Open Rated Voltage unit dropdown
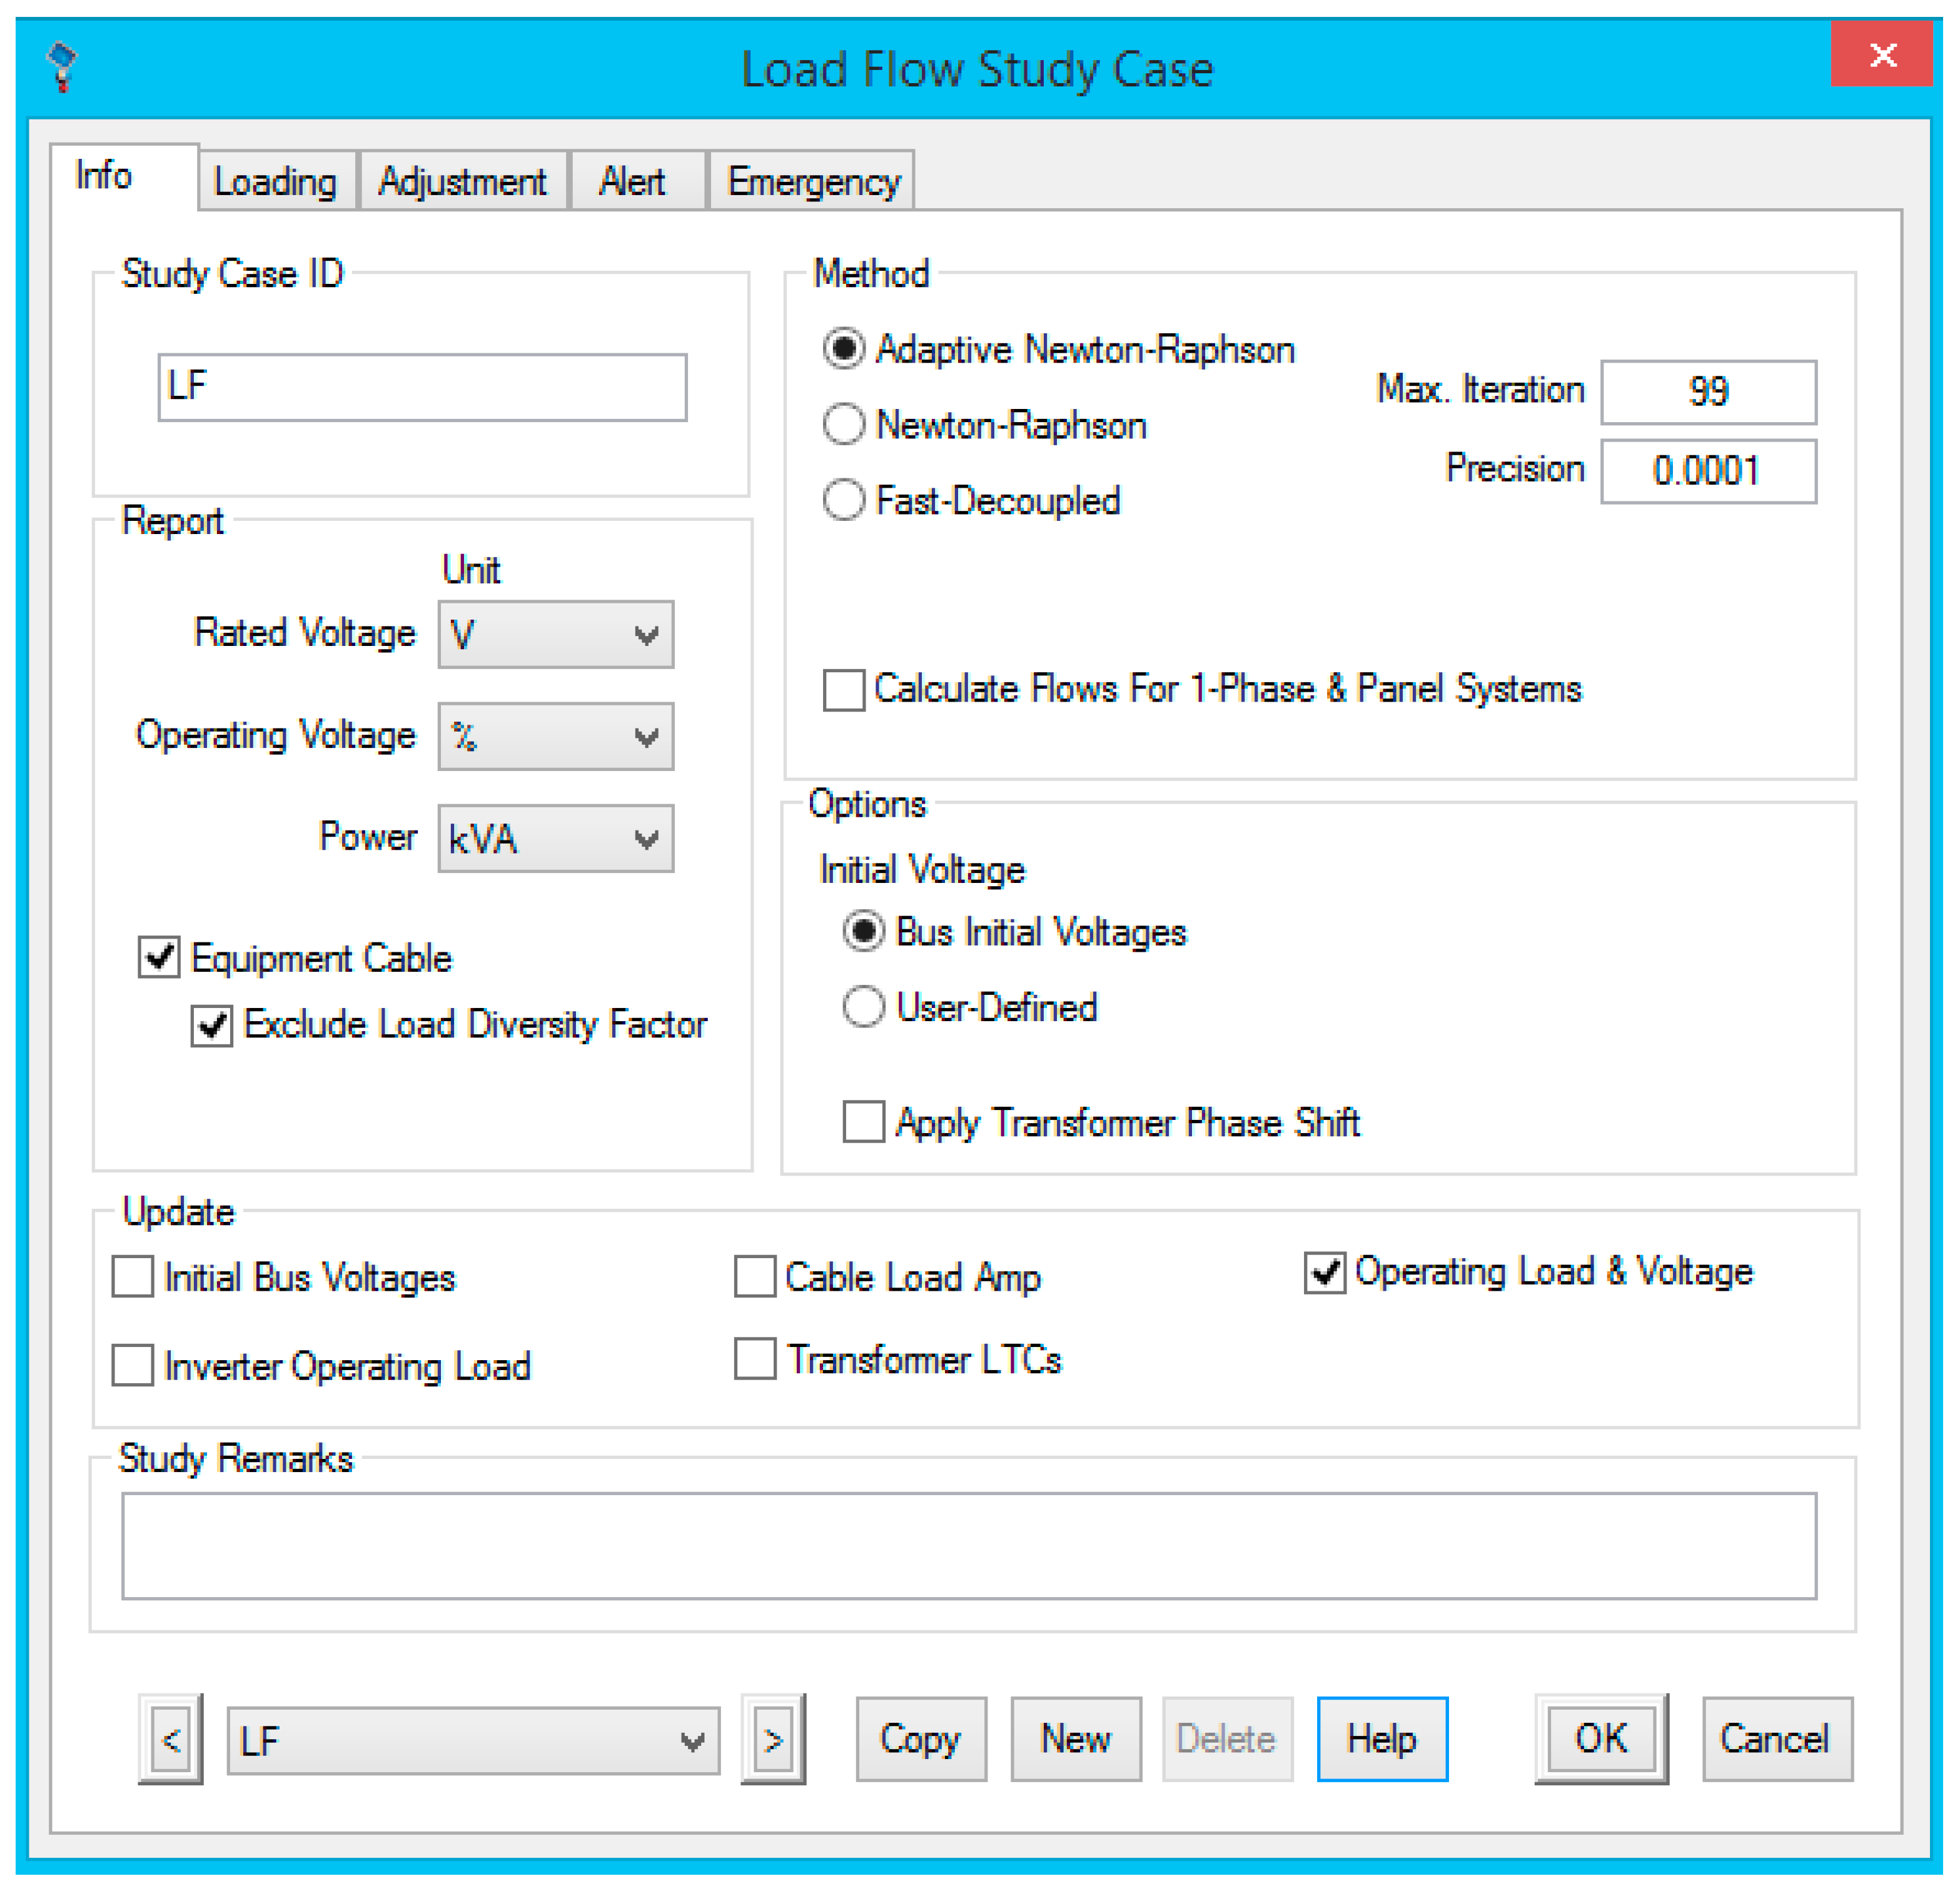Image resolution: width=1960 pixels, height=1891 pixels. click(x=645, y=634)
